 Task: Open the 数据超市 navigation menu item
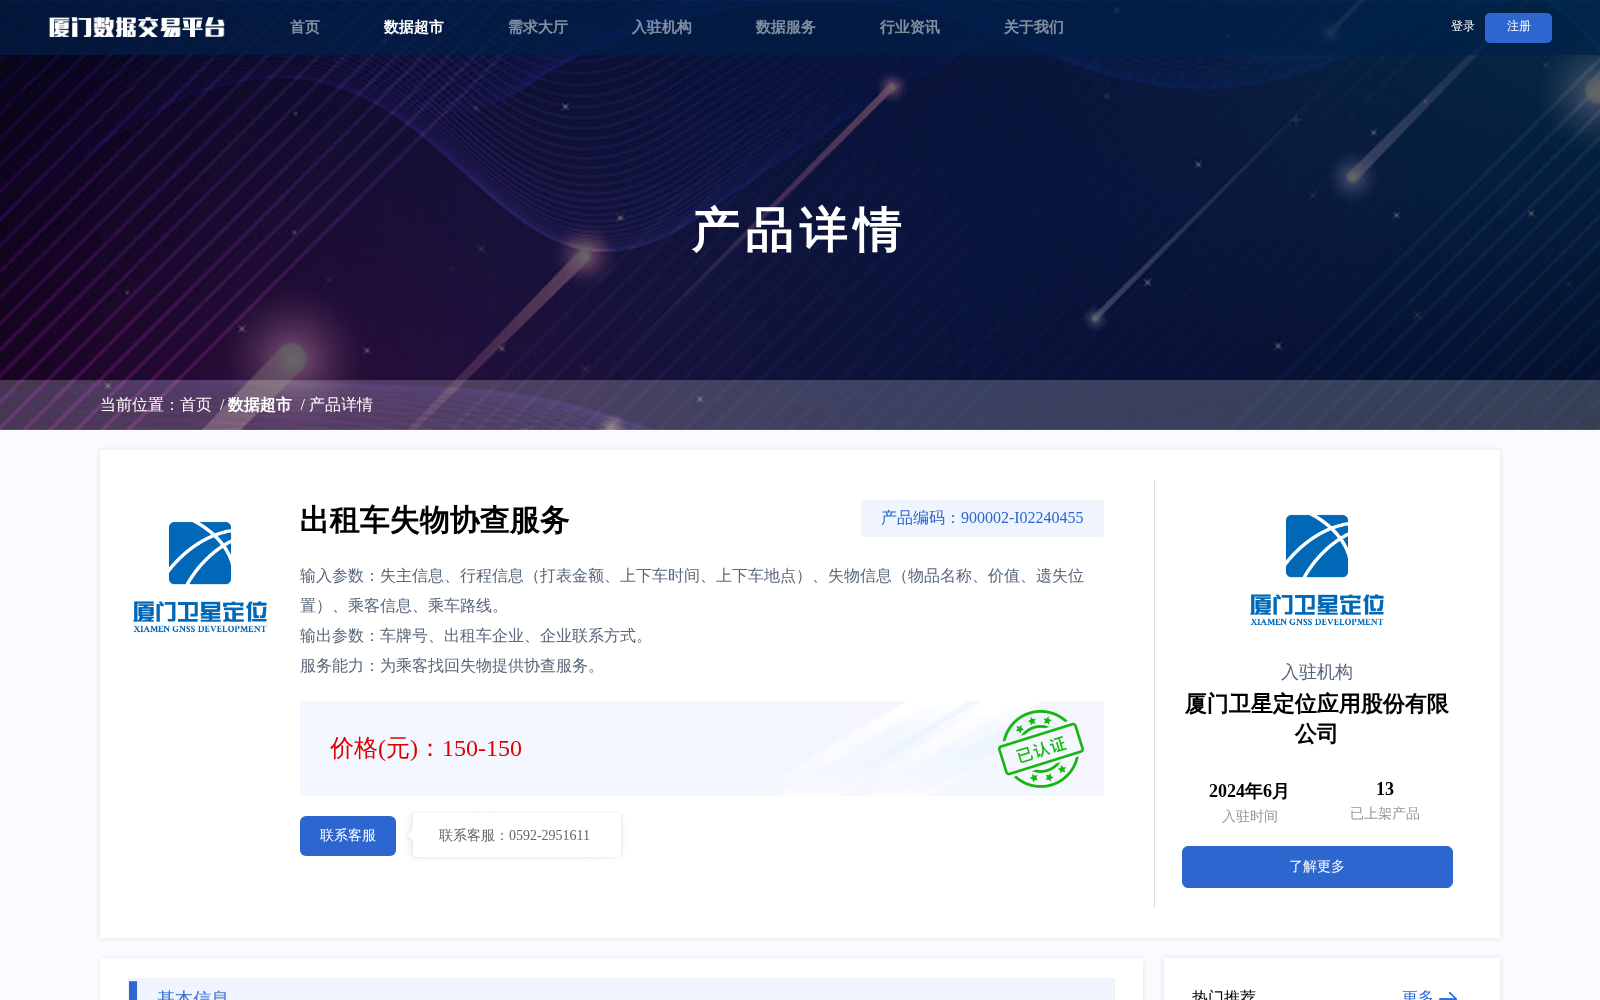(413, 27)
